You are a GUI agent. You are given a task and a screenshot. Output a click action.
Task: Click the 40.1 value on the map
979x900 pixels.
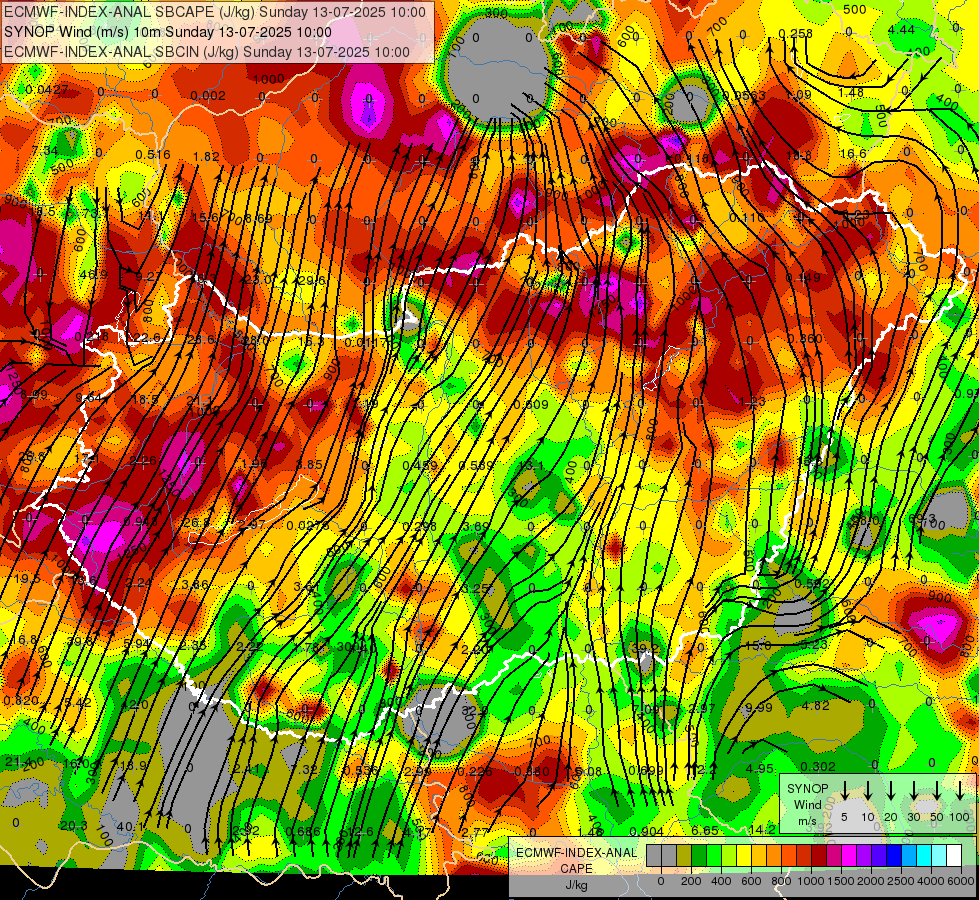129,827
